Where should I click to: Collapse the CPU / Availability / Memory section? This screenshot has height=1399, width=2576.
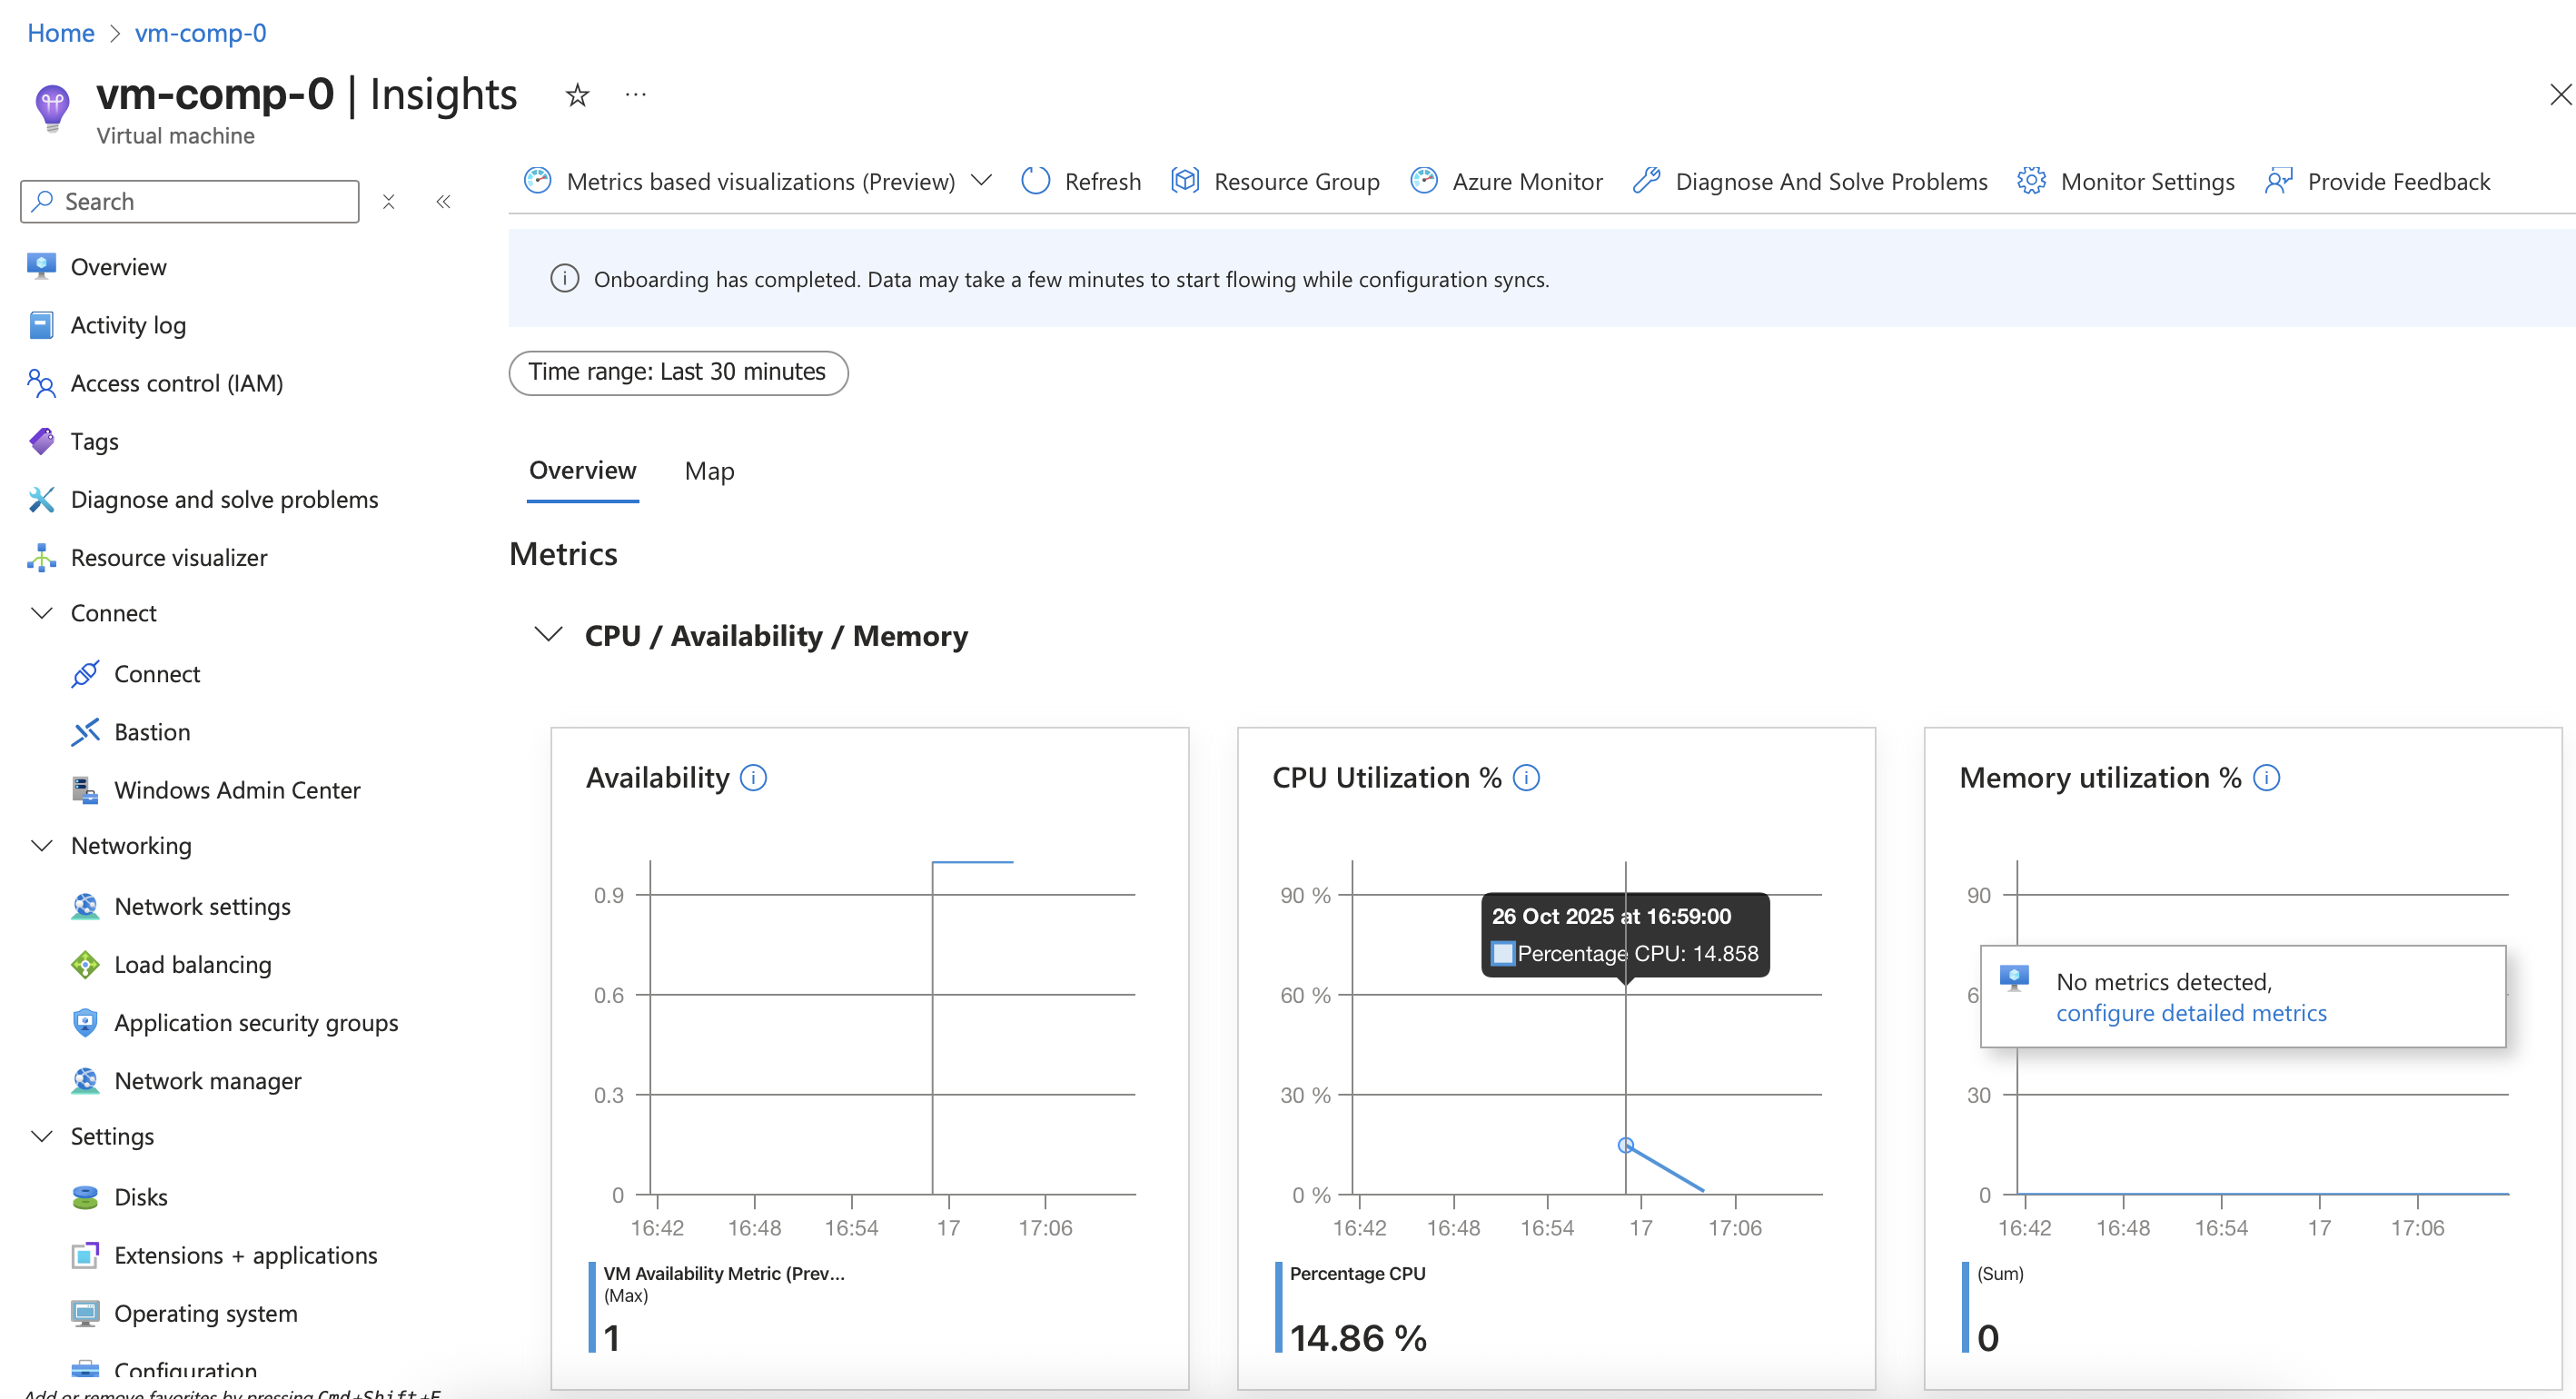(x=549, y=634)
